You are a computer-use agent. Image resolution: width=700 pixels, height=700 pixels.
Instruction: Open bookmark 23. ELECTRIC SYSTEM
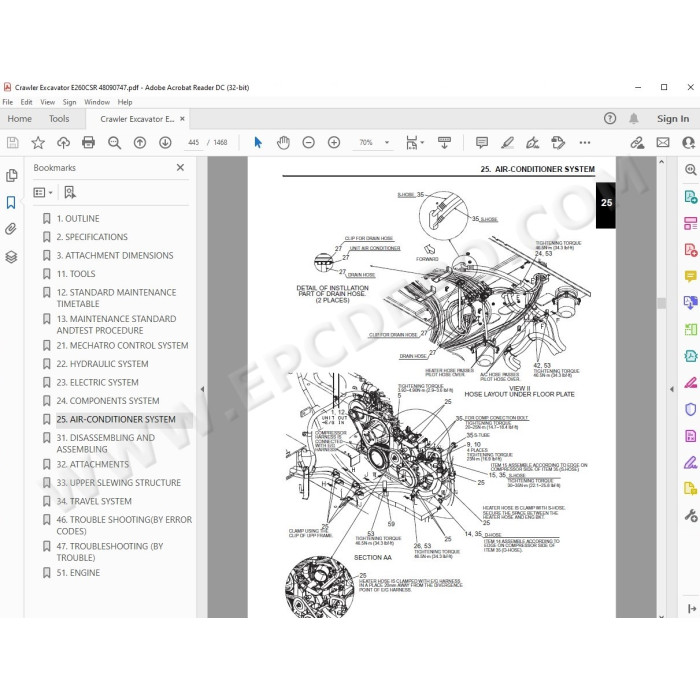(x=97, y=383)
